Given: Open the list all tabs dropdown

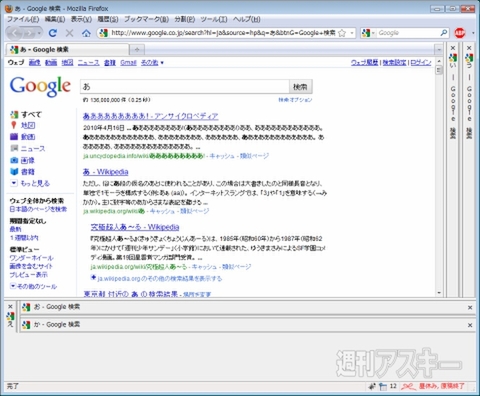Looking at the screenshot, I should pyautogui.click(x=439, y=50).
